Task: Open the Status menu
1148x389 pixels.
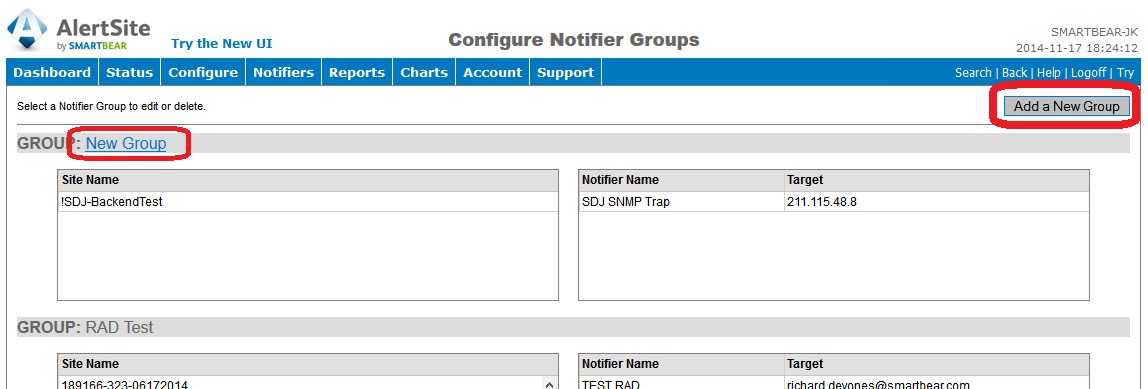Action: pos(130,73)
